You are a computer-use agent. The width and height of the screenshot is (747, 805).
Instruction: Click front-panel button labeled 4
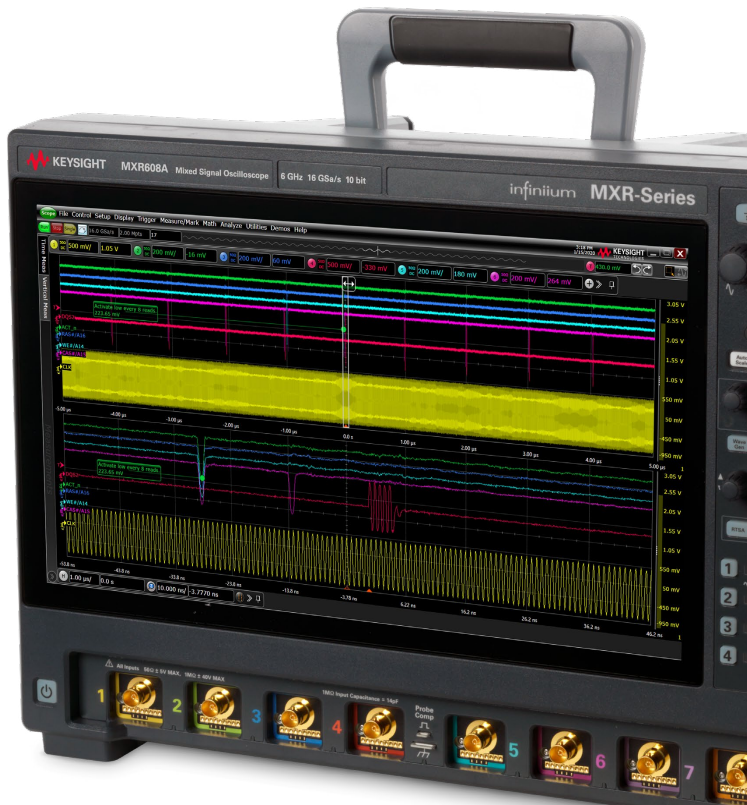[727, 655]
